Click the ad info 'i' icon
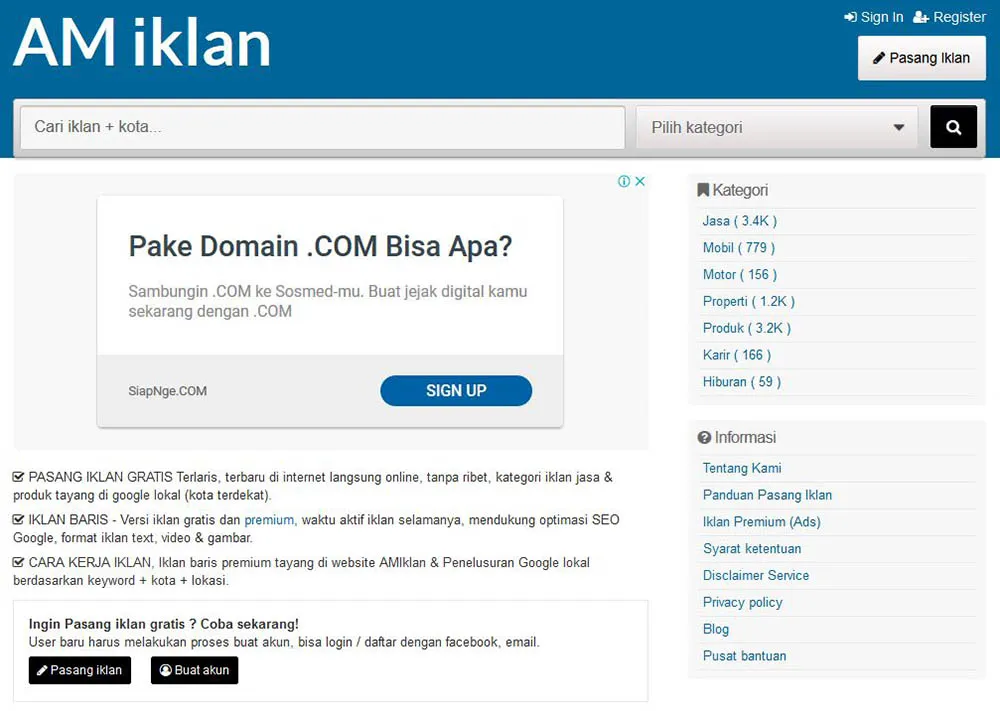1000x711 pixels. click(x=624, y=181)
